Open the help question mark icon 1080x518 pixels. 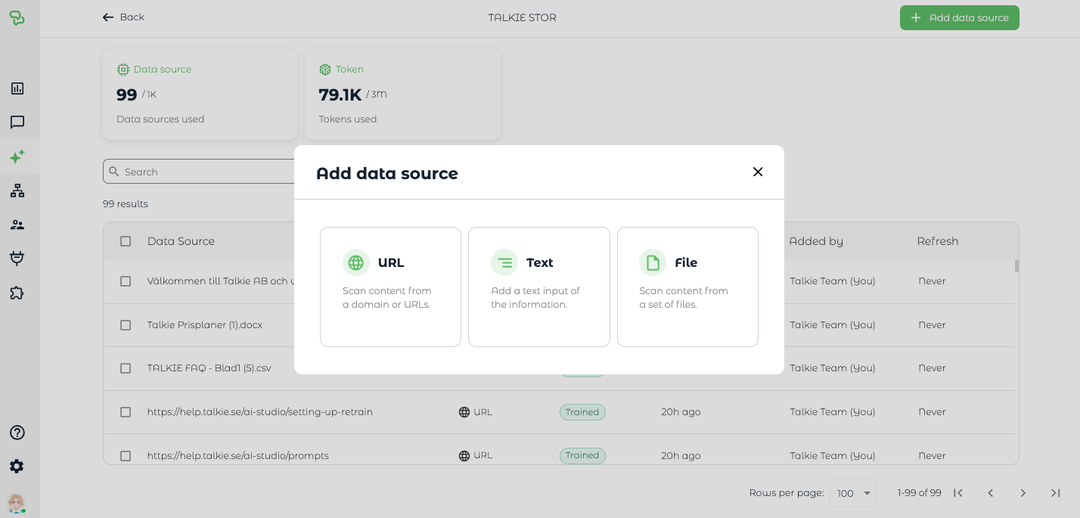point(17,433)
